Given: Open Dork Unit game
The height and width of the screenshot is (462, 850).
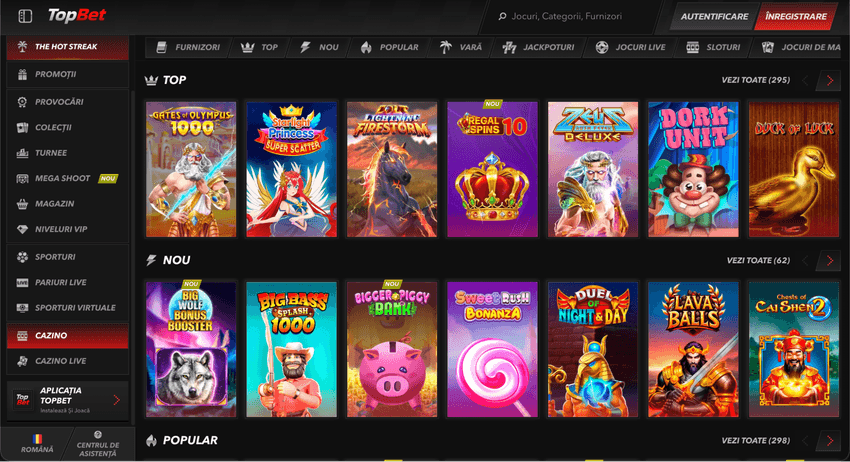Looking at the screenshot, I should [693, 169].
